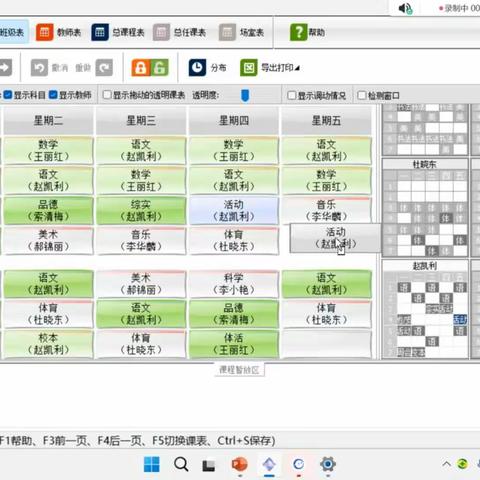Click the 星期二 column header
The image size is (480, 480).
48,121
